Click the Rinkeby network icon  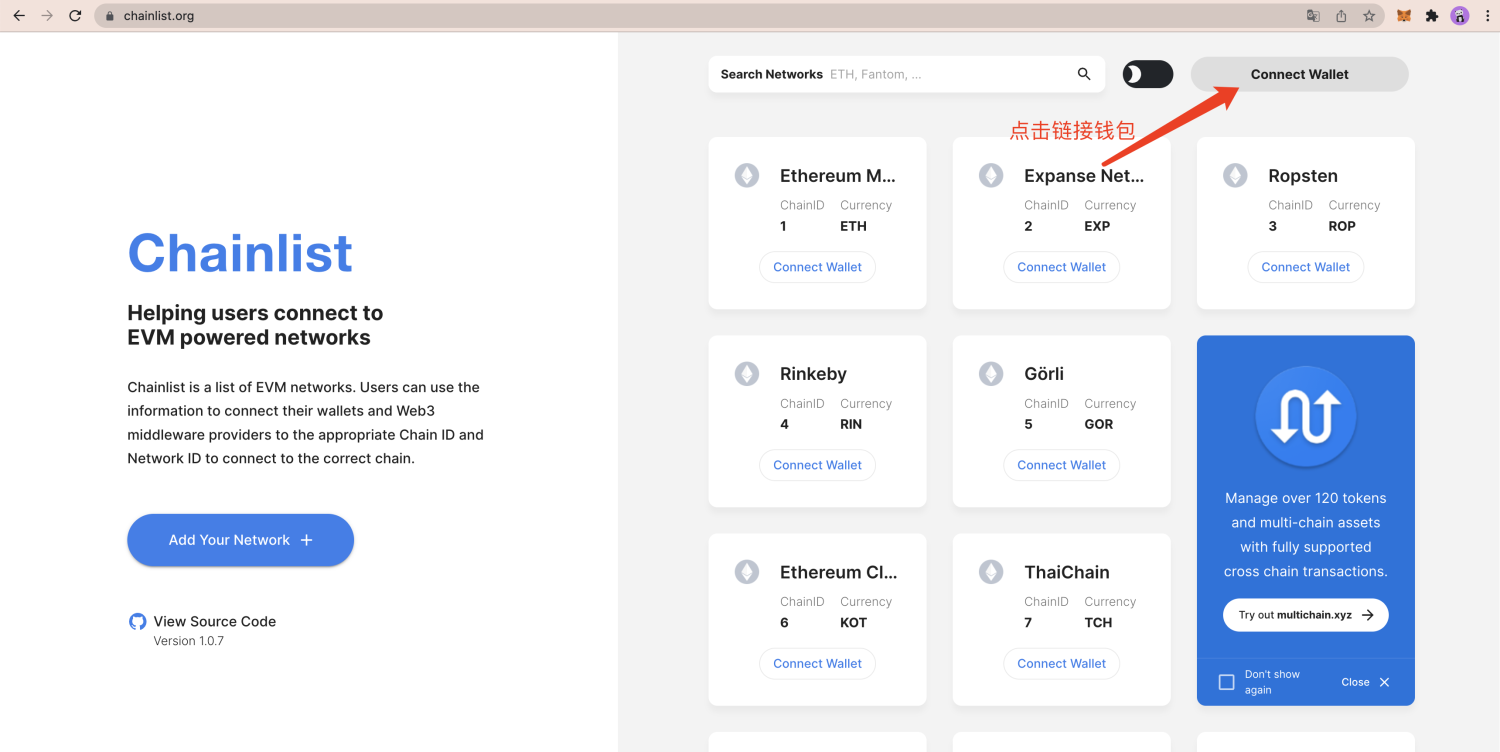pyautogui.click(x=747, y=374)
